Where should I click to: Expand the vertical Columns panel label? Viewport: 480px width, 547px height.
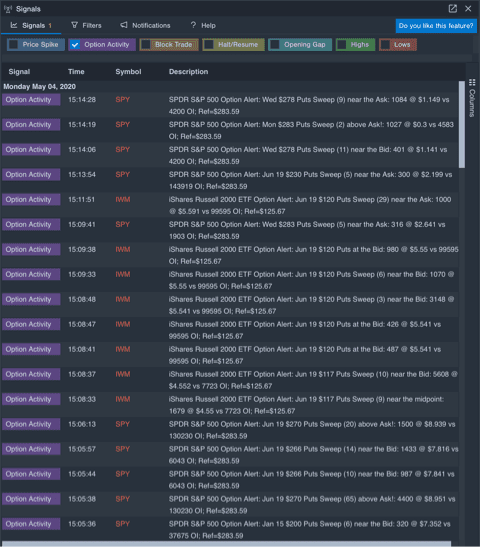[472, 103]
